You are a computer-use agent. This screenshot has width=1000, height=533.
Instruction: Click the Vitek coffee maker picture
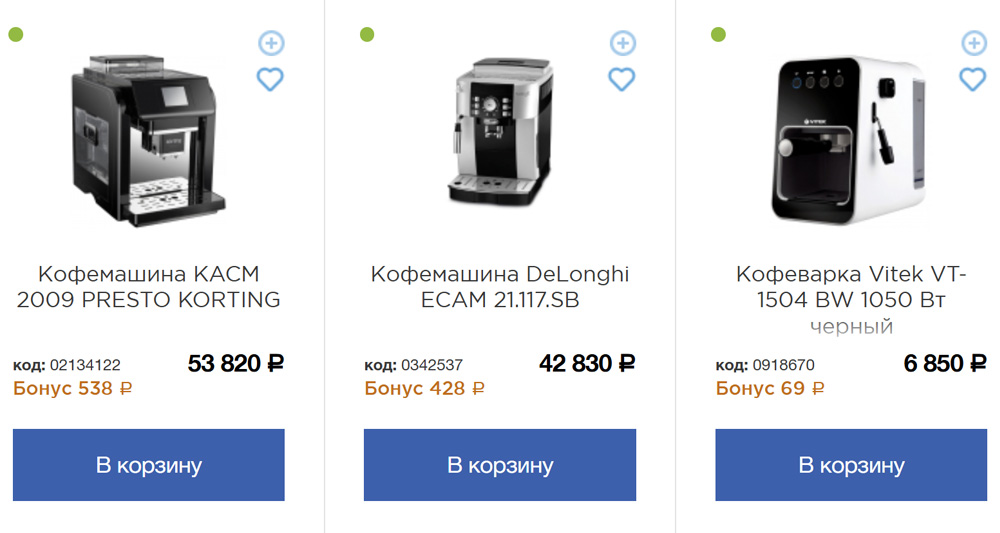[848, 137]
